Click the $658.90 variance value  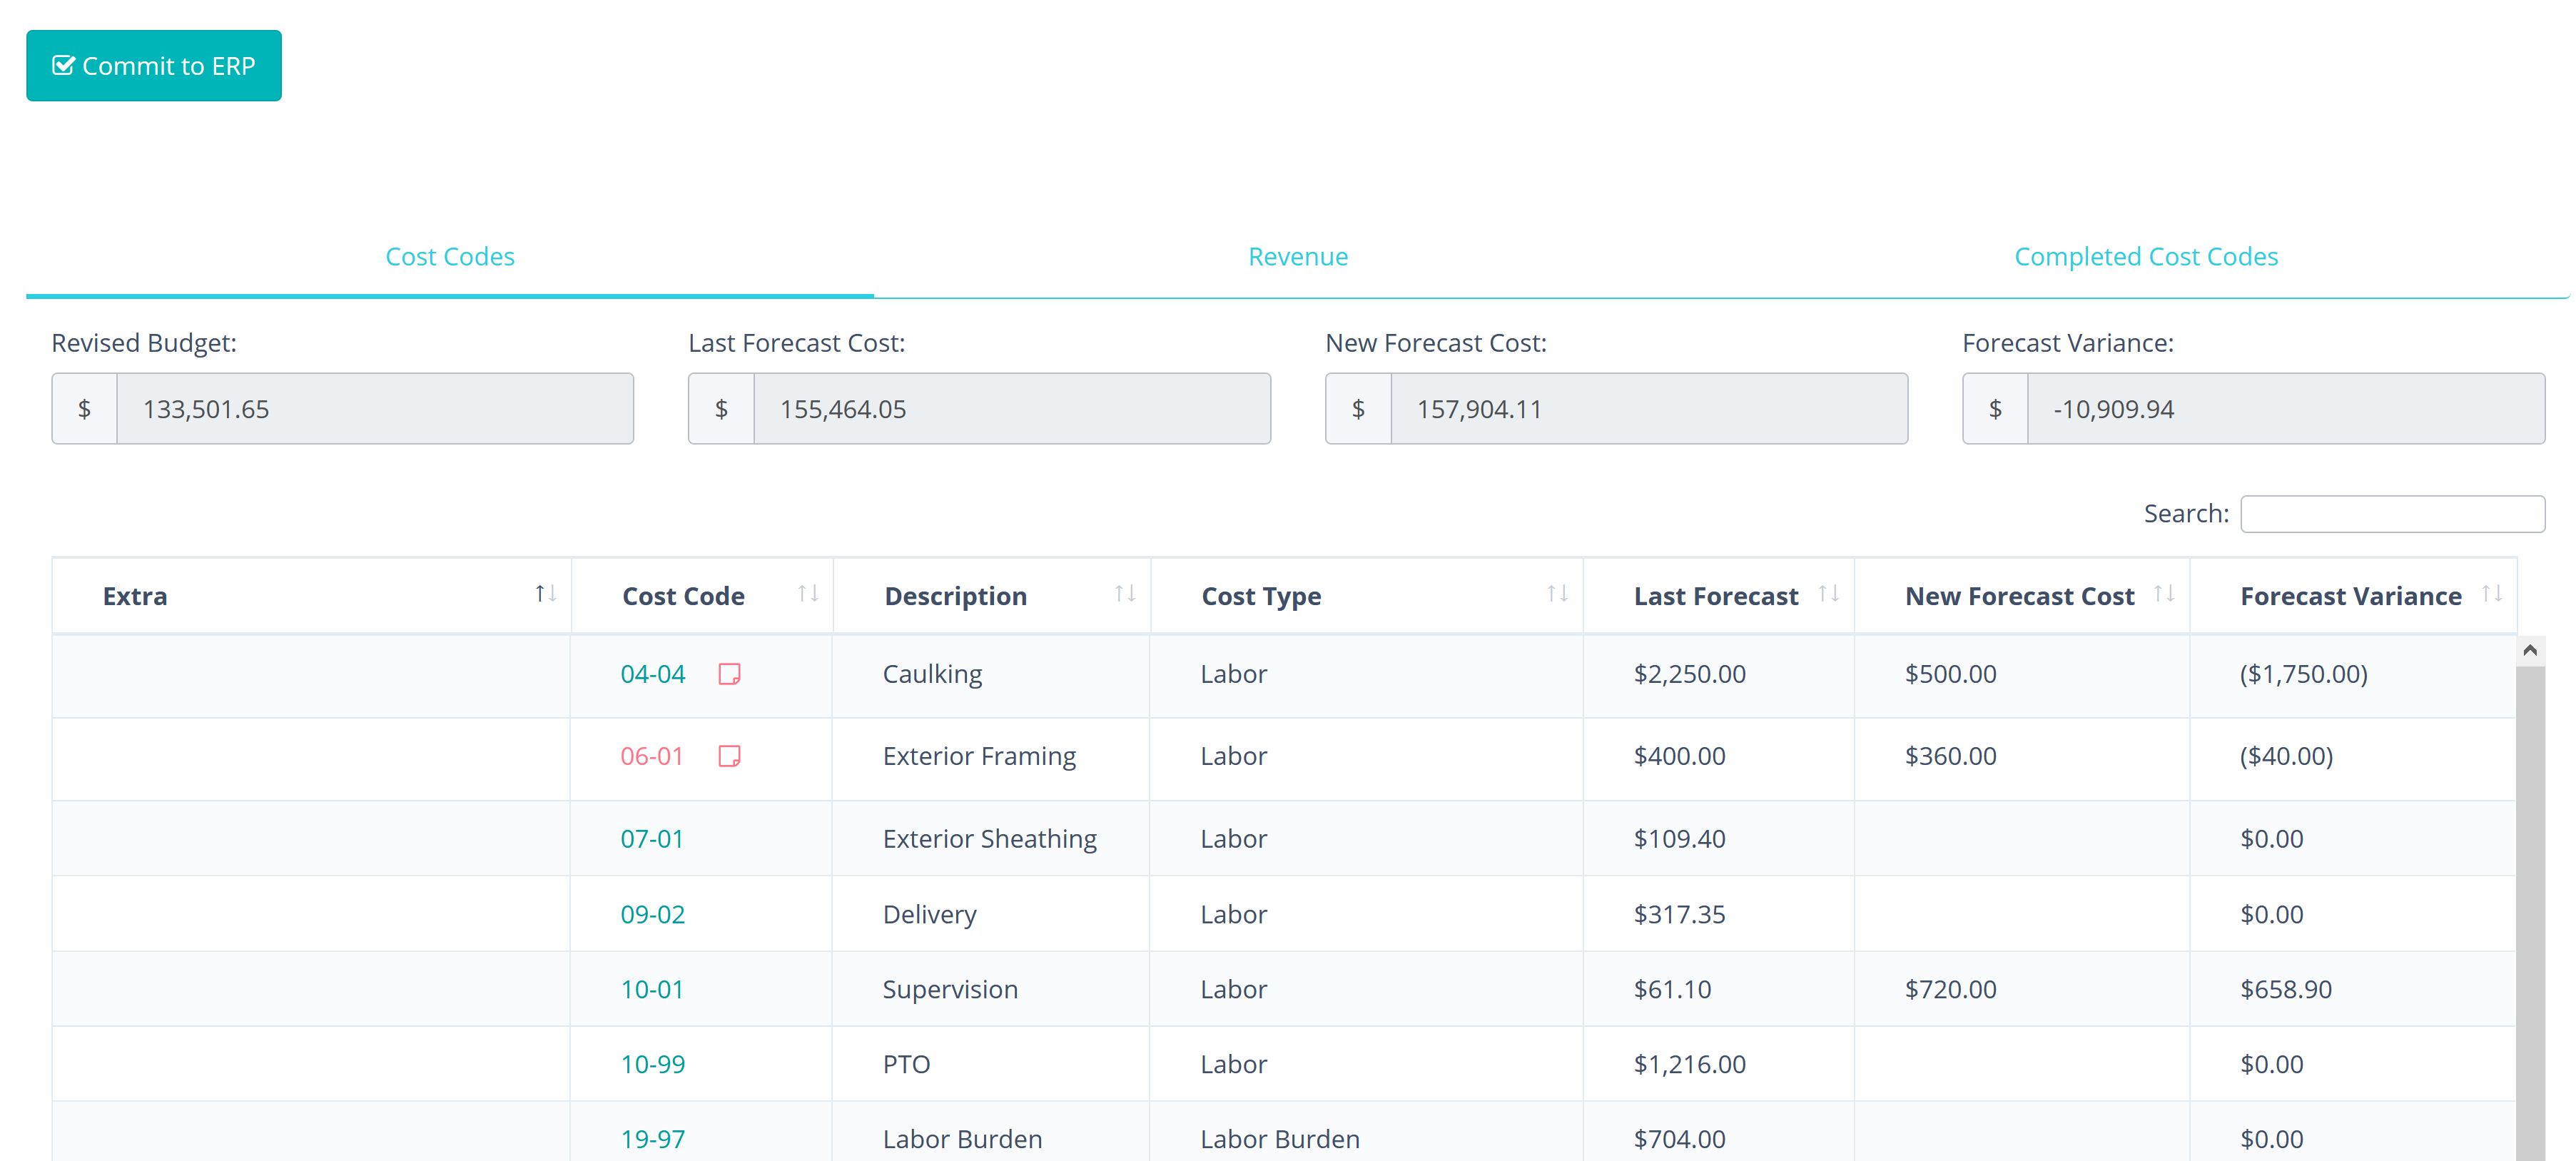pyautogui.click(x=2285, y=989)
